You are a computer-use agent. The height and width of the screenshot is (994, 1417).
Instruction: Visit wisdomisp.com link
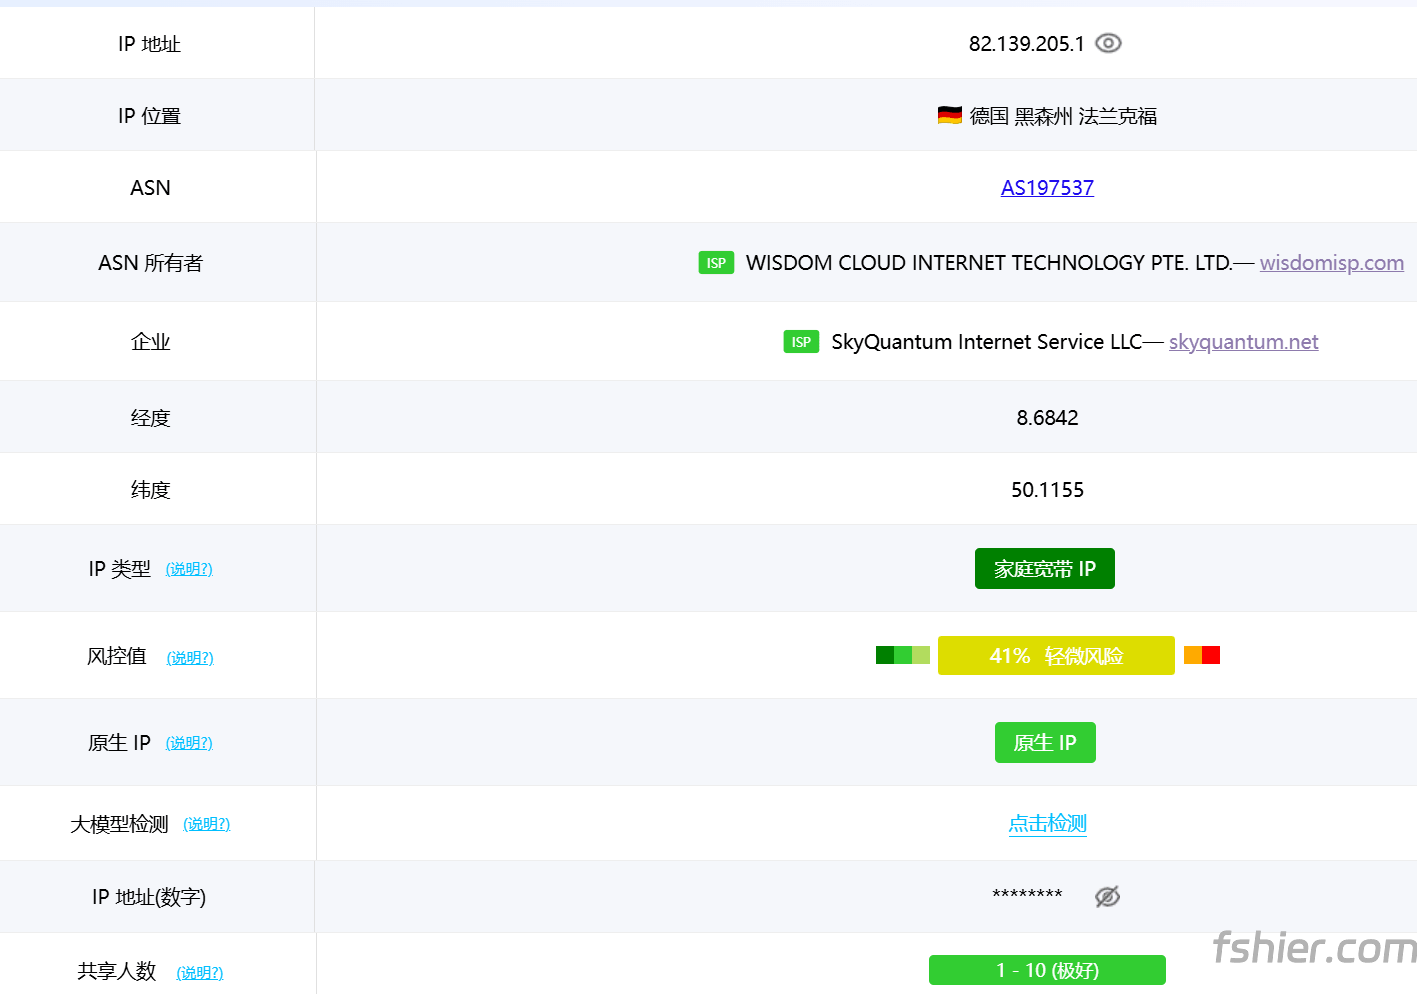pos(1331,263)
